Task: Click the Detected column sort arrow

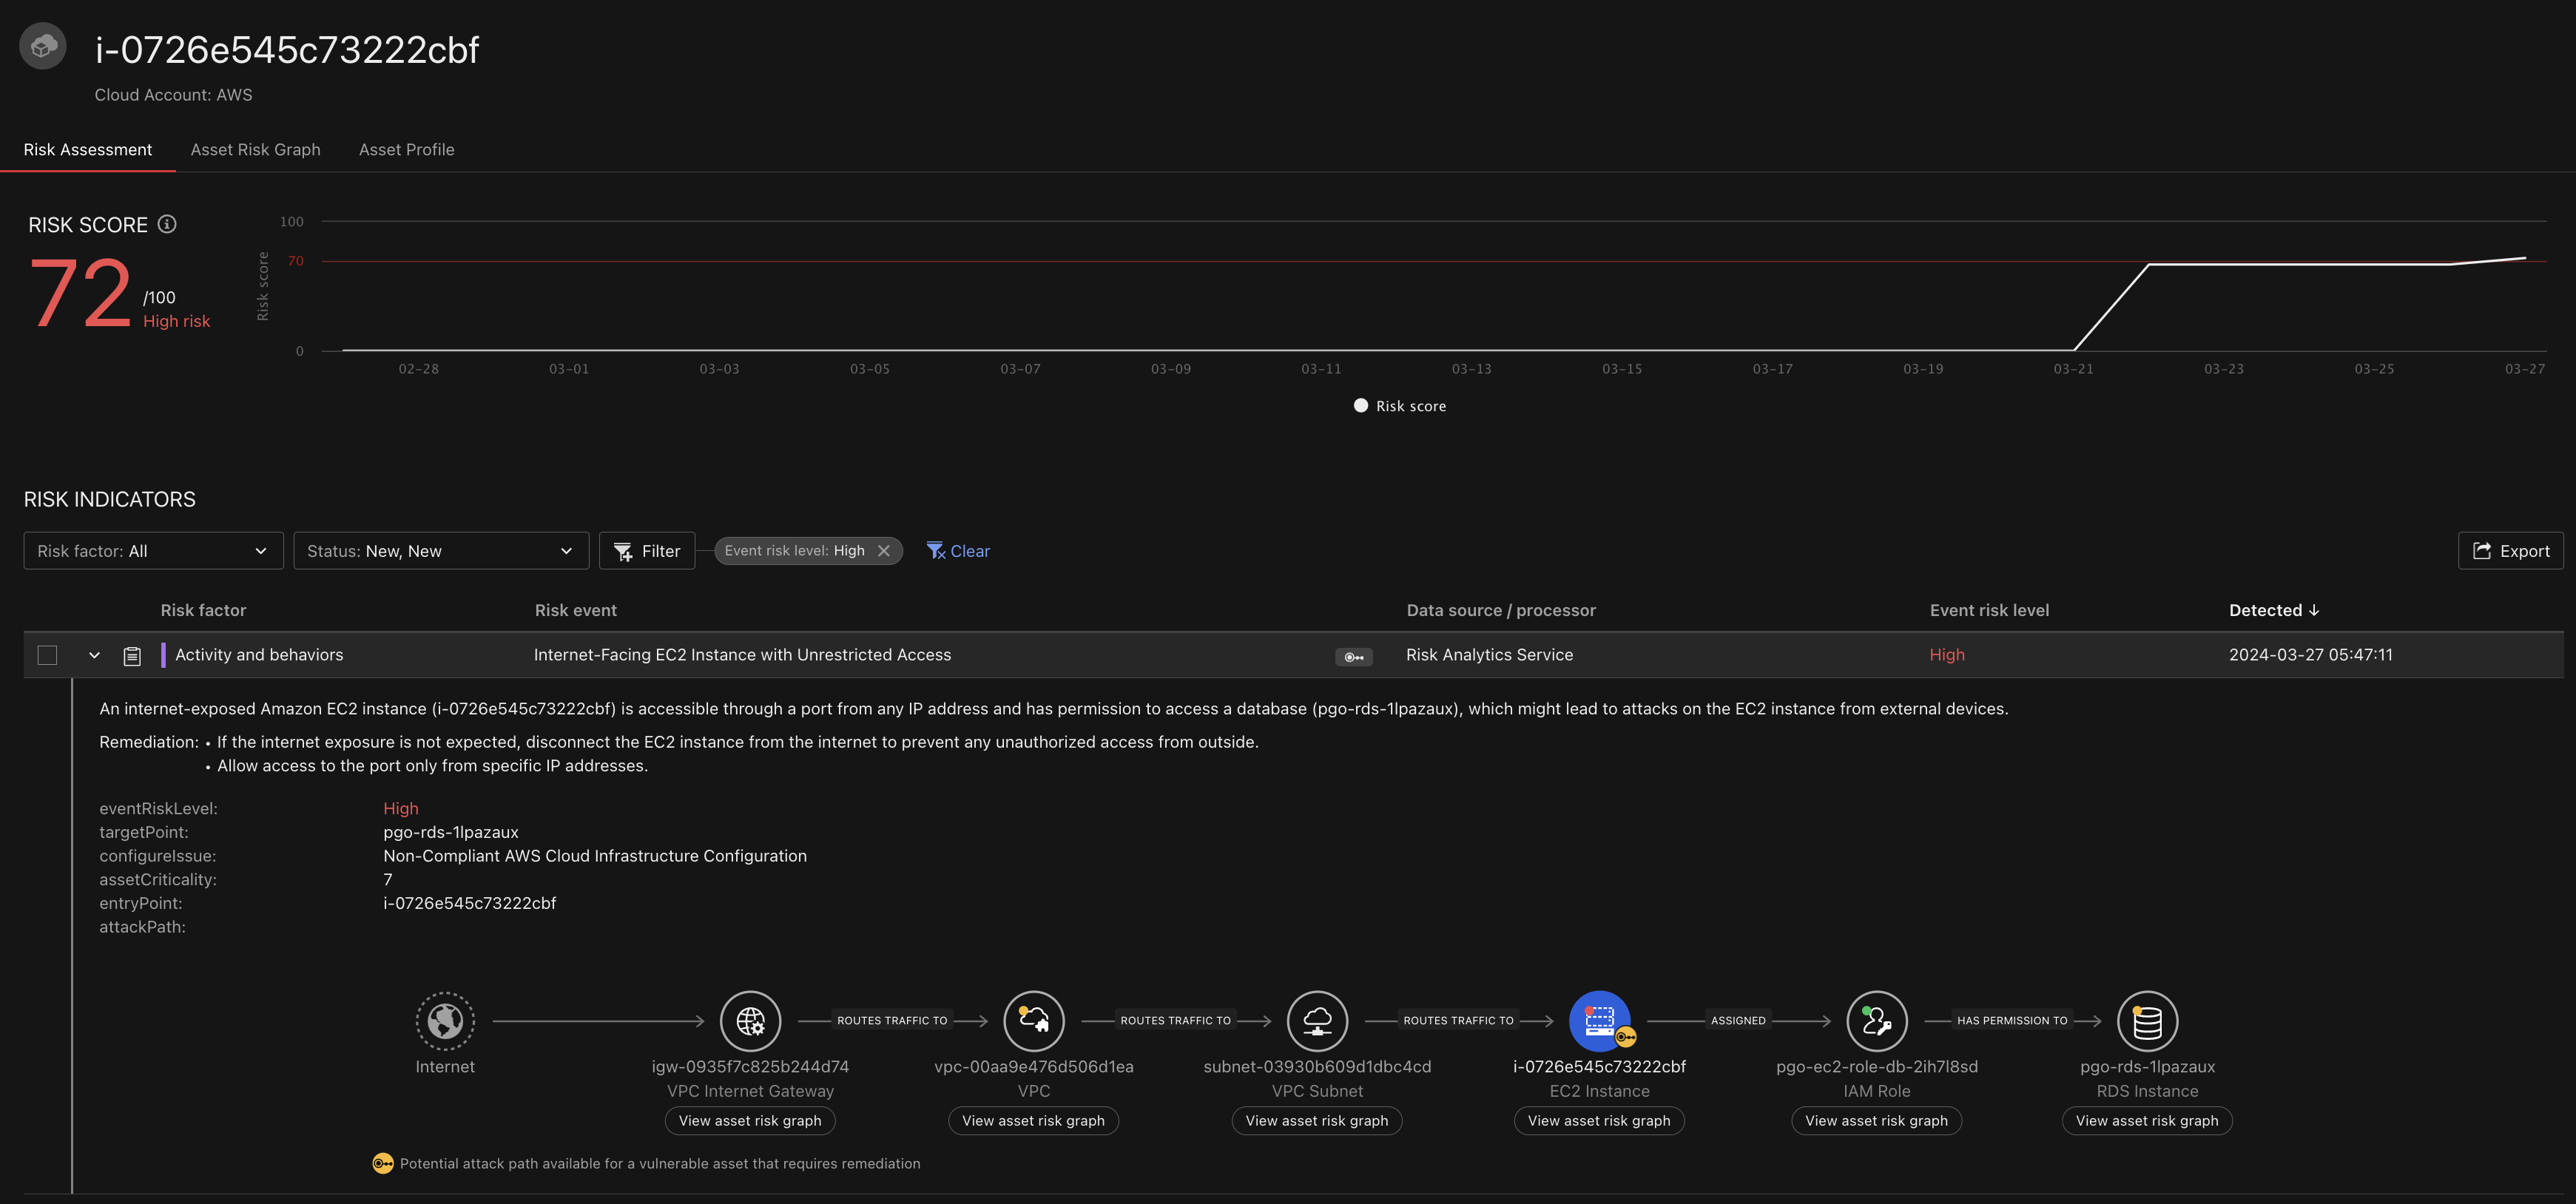Action: [x=2313, y=610]
